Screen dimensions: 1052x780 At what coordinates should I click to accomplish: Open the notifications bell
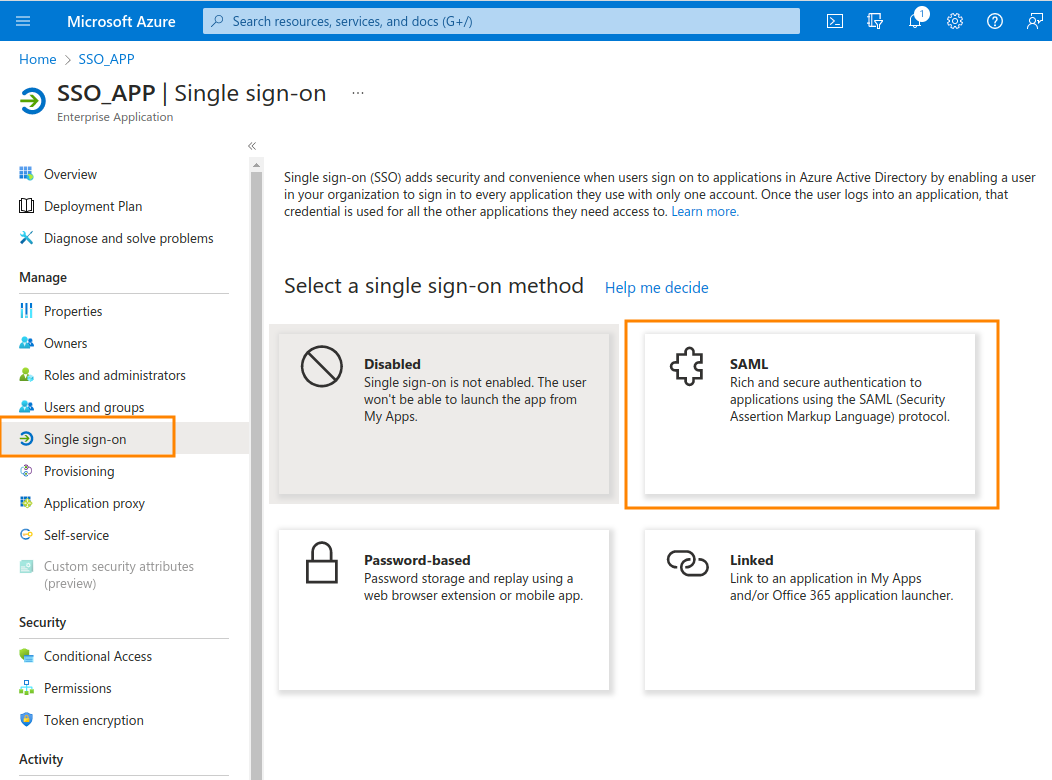(x=915, y=21)
